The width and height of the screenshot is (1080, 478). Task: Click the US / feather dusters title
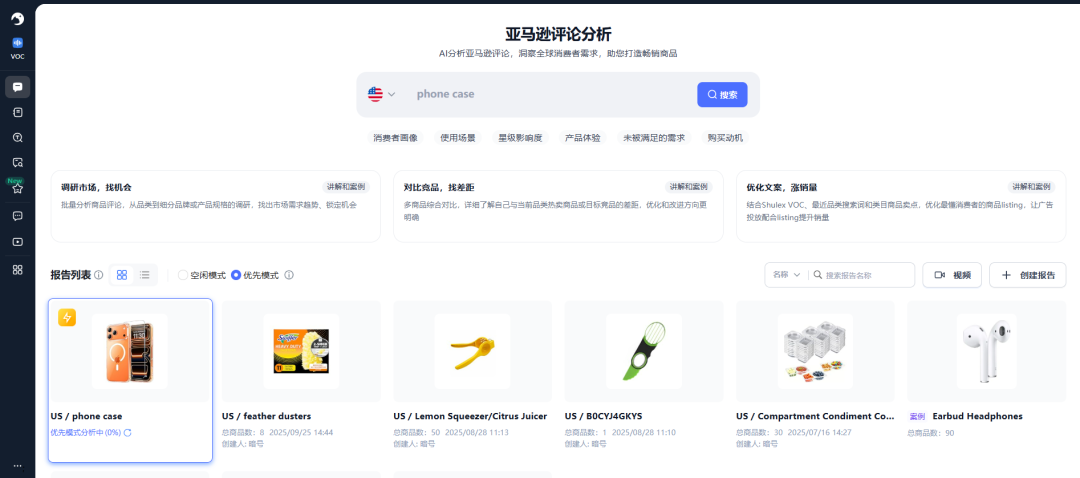point(267,416)
